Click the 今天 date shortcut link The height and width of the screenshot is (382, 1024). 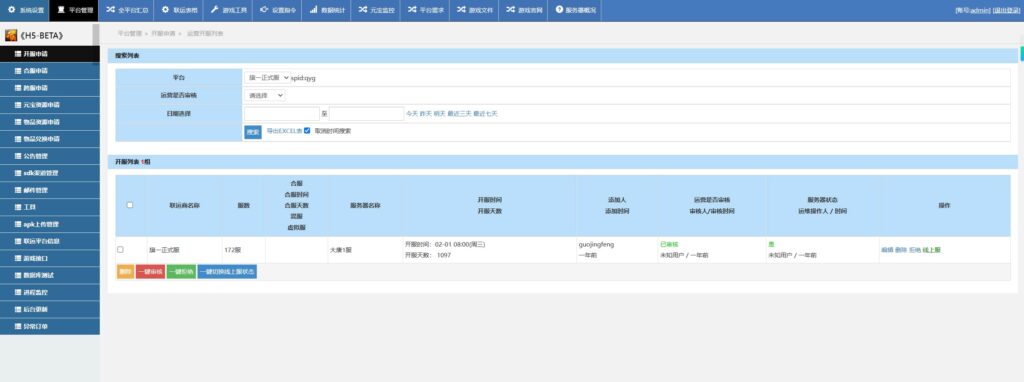(x=411, y=114)
